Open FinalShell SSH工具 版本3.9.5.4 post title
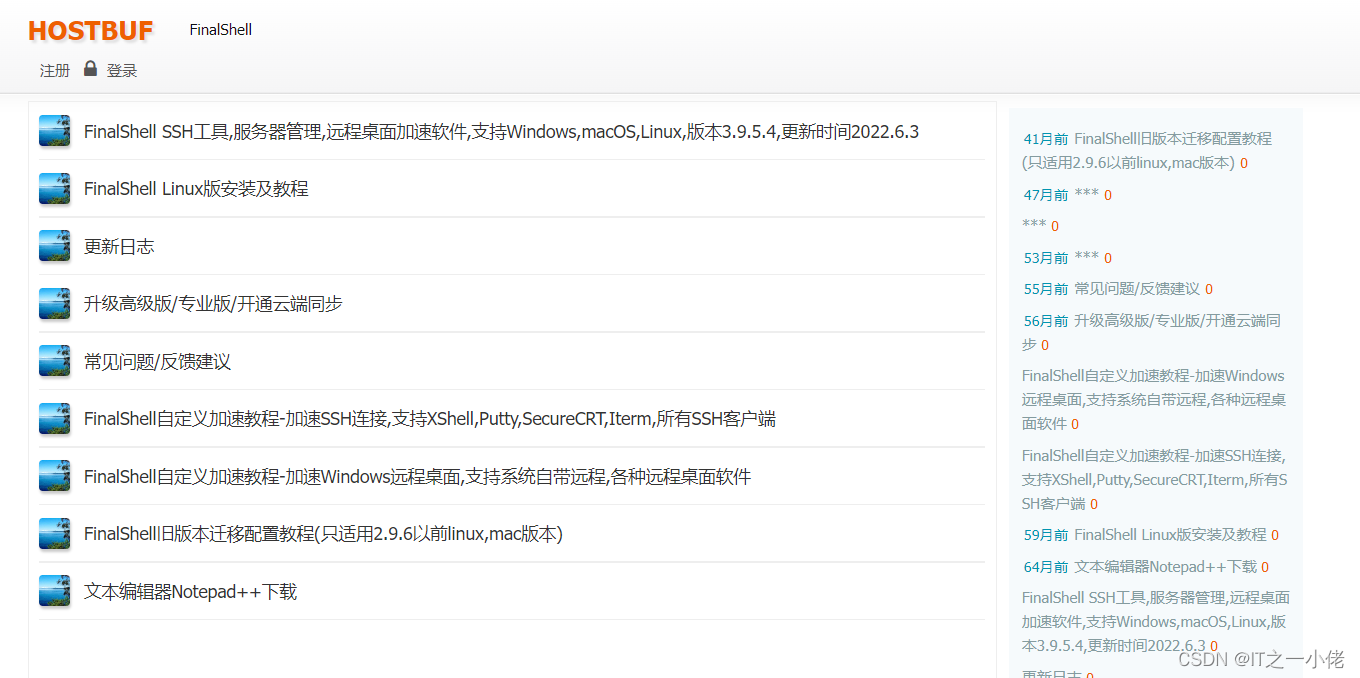This screenshot has height=678, width=1360. click(501, 131)
